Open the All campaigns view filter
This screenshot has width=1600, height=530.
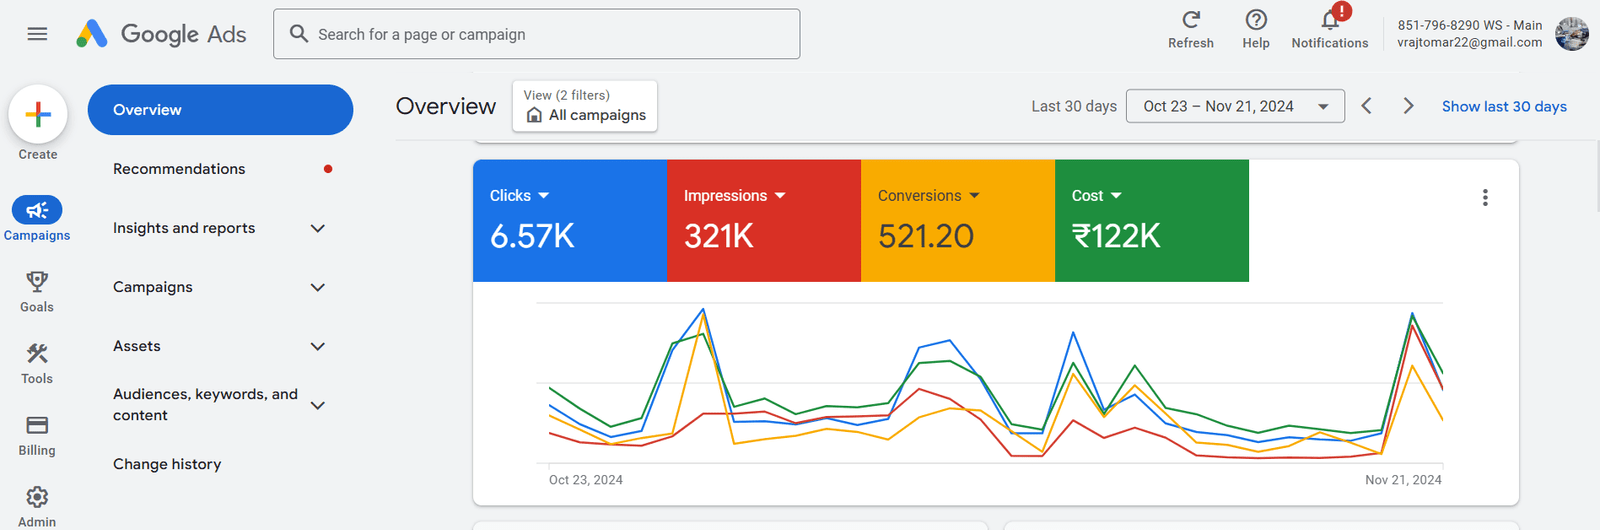point(585,106)
